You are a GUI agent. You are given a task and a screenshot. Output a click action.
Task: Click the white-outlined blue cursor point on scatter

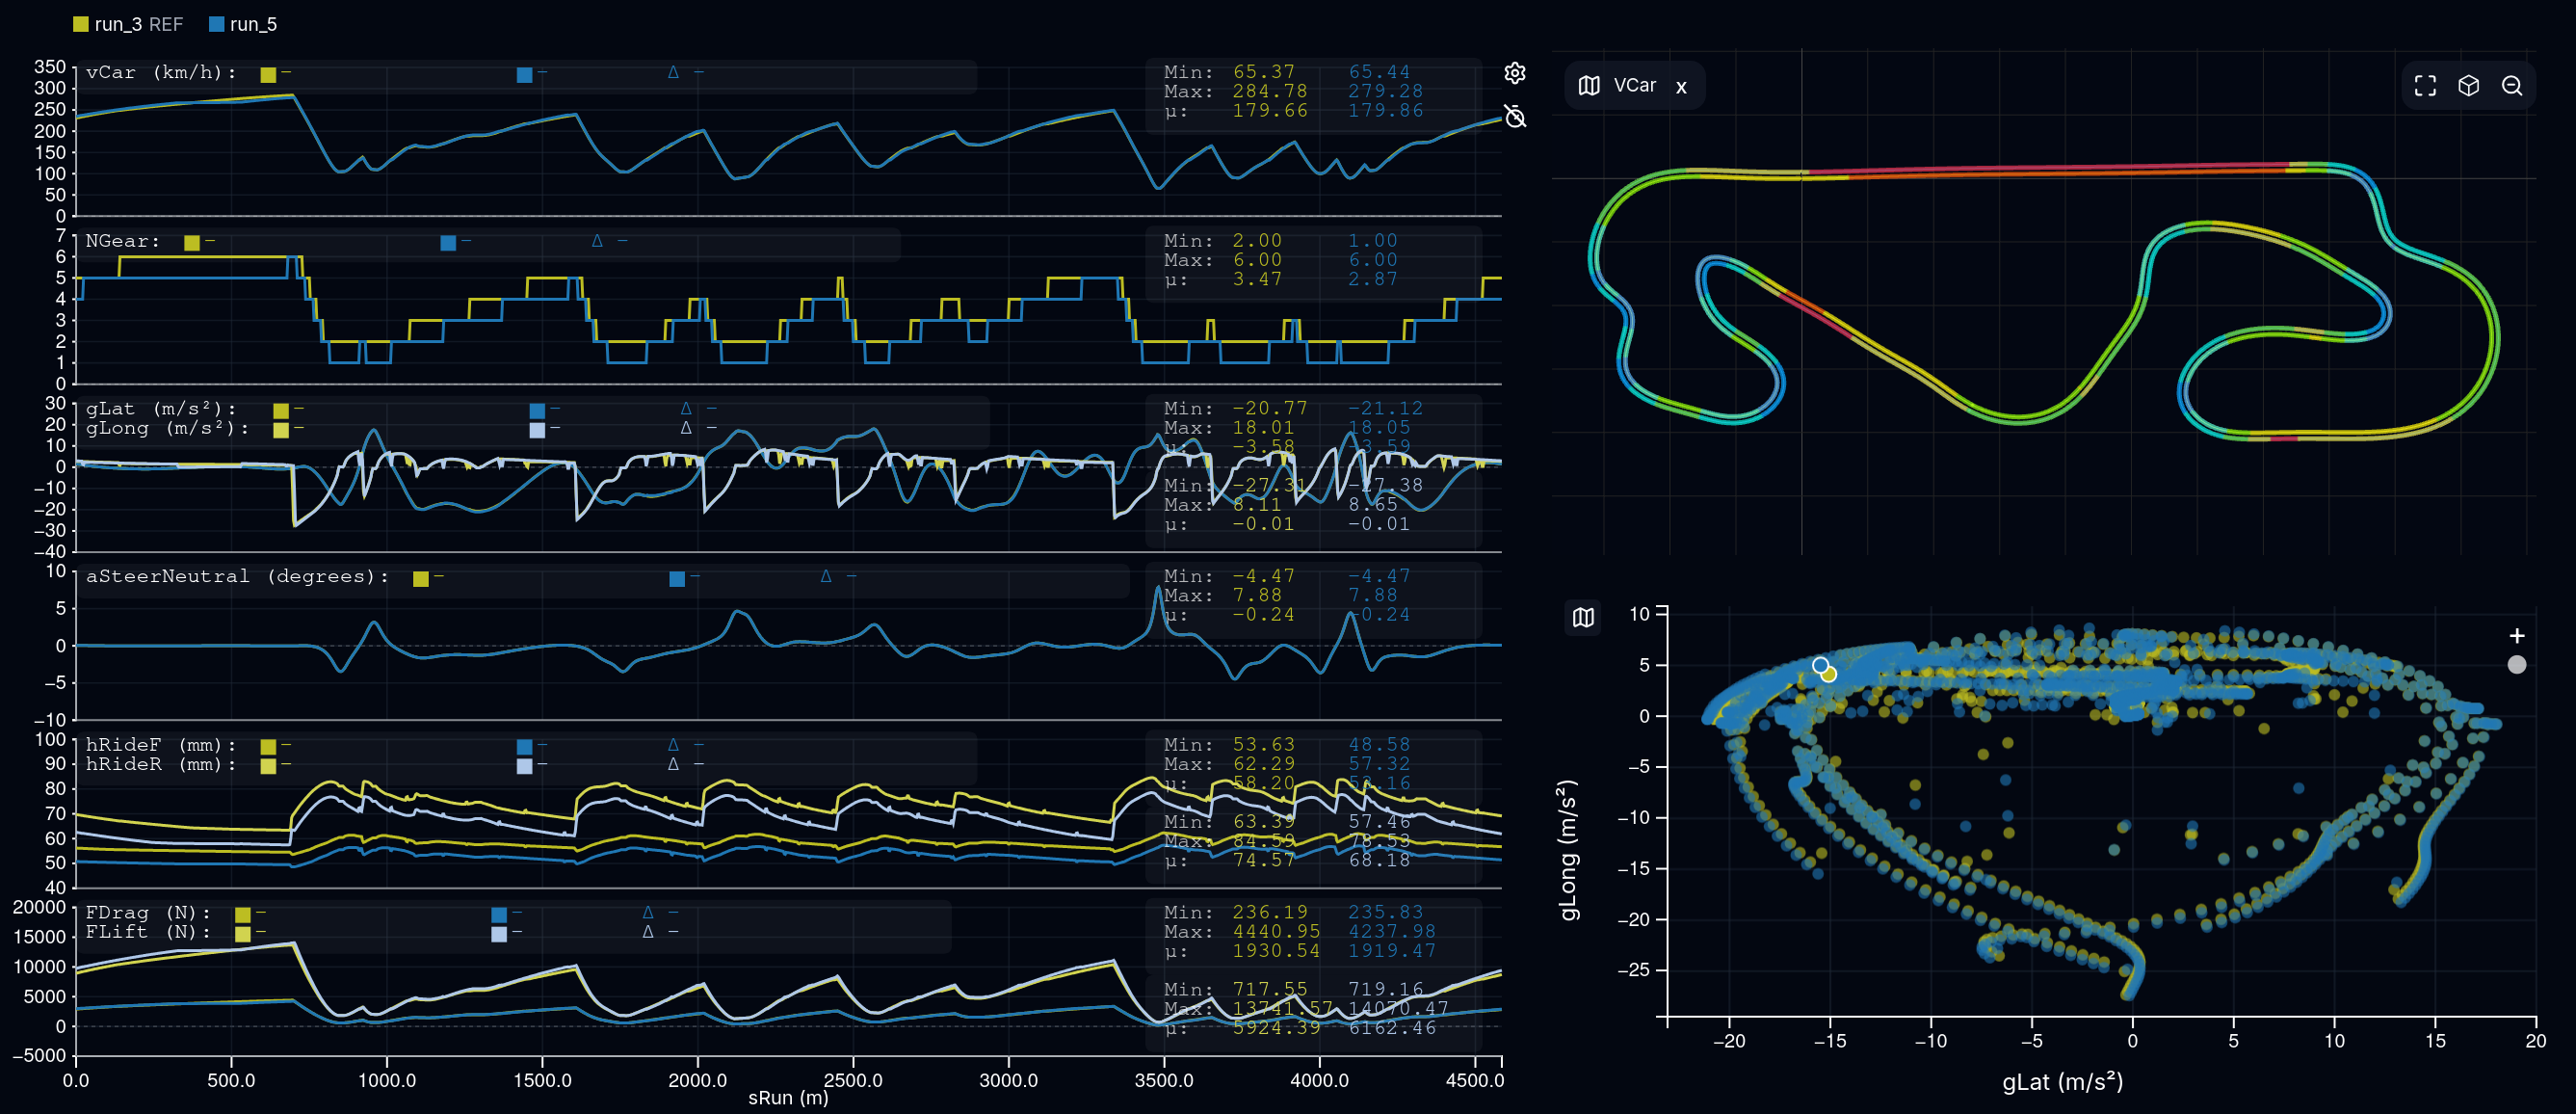tap(1820, 665)
